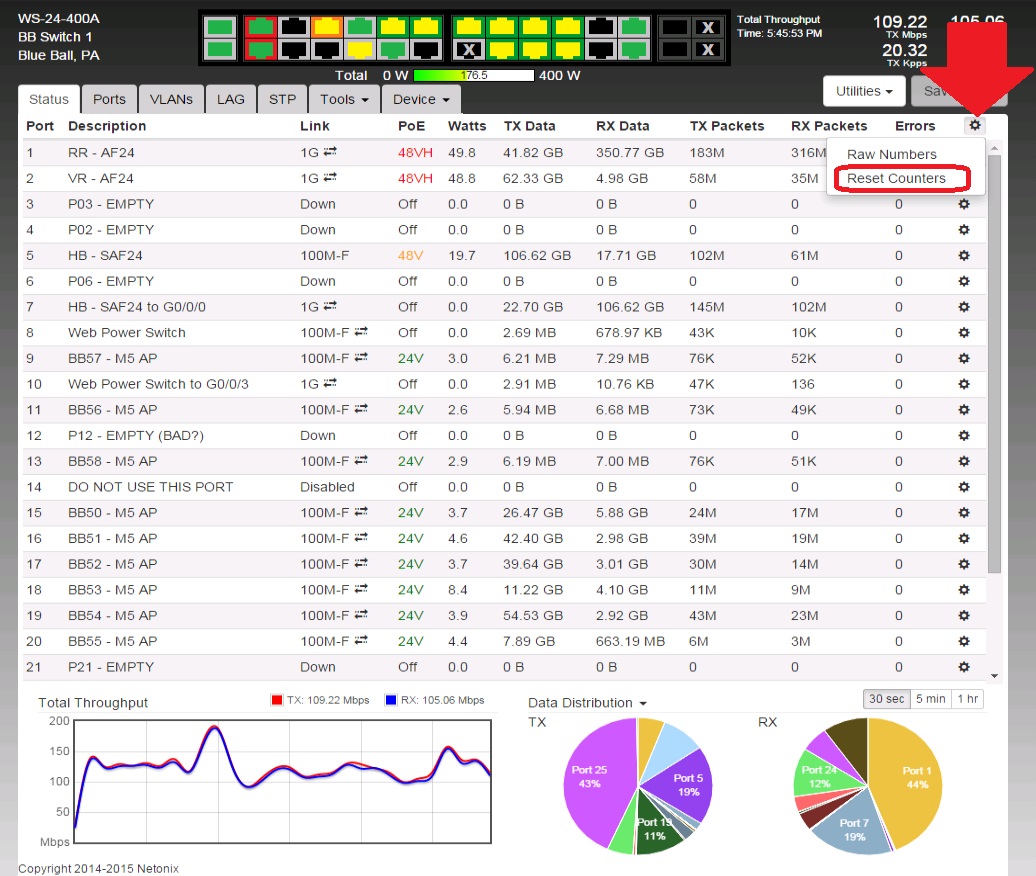The image size is (1036, 876).
Task: Open the Device dropdown tab
Action: (420, 99)
